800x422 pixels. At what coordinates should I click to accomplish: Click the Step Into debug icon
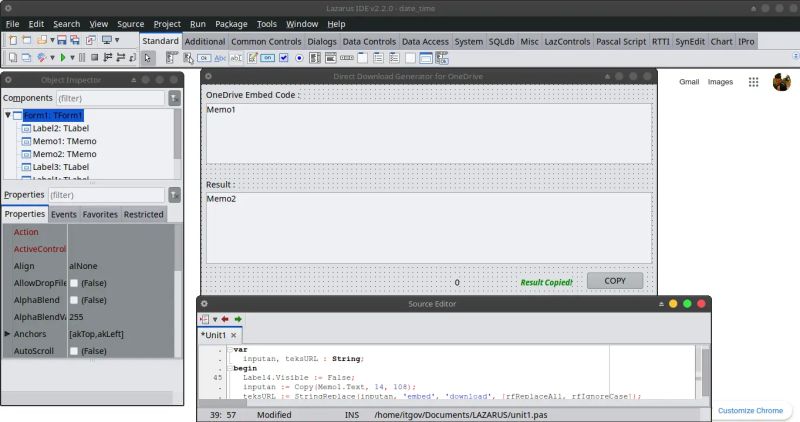point(108,58)
